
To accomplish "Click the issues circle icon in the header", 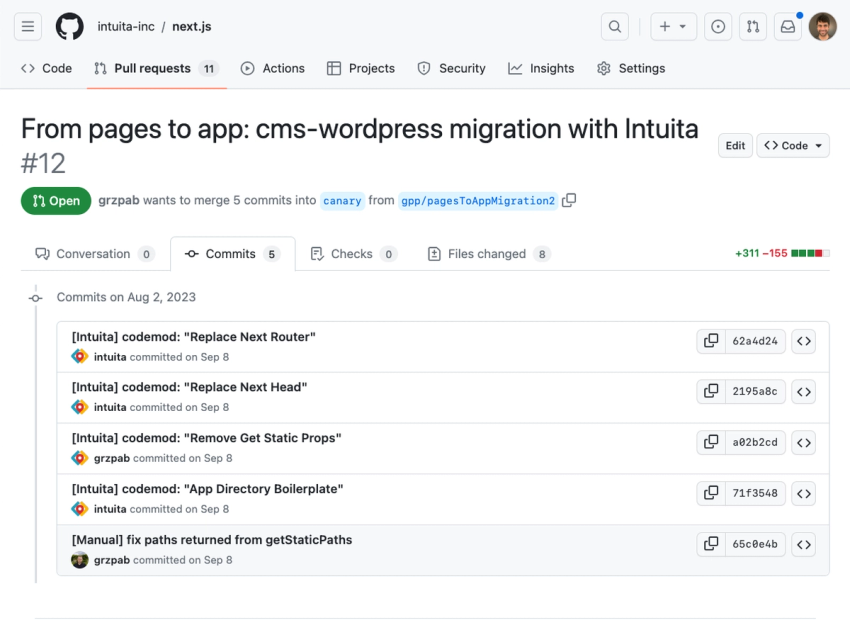I will (718, 26).
